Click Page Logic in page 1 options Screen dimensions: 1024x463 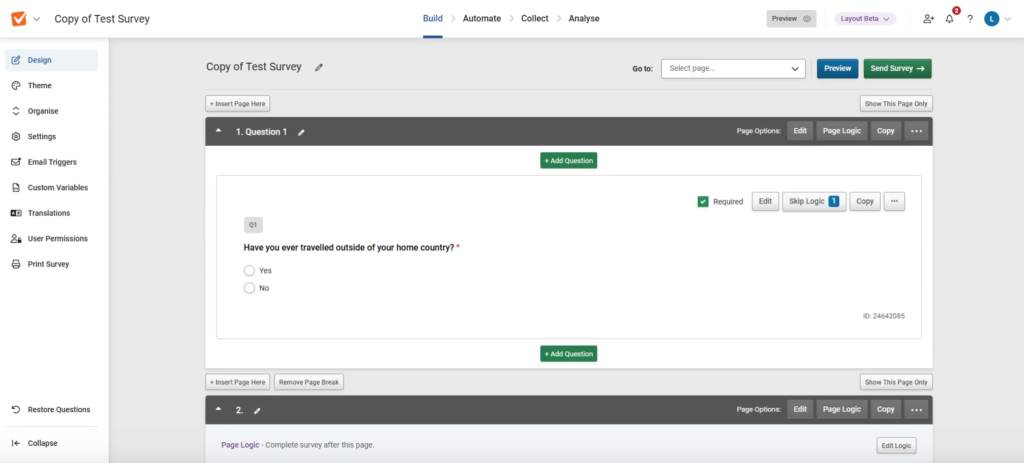click(x=842, y=131)
